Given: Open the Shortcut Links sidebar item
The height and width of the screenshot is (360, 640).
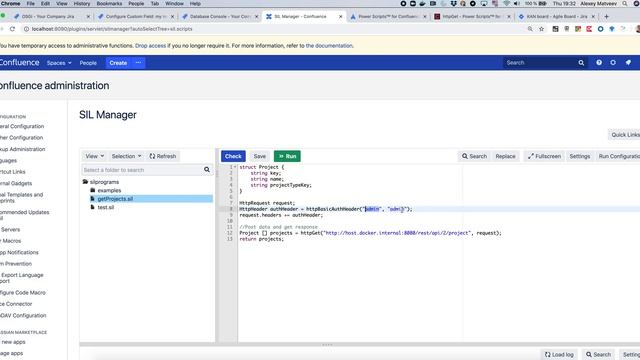Looking at the screenshot, I should click(x=13, y=172).
